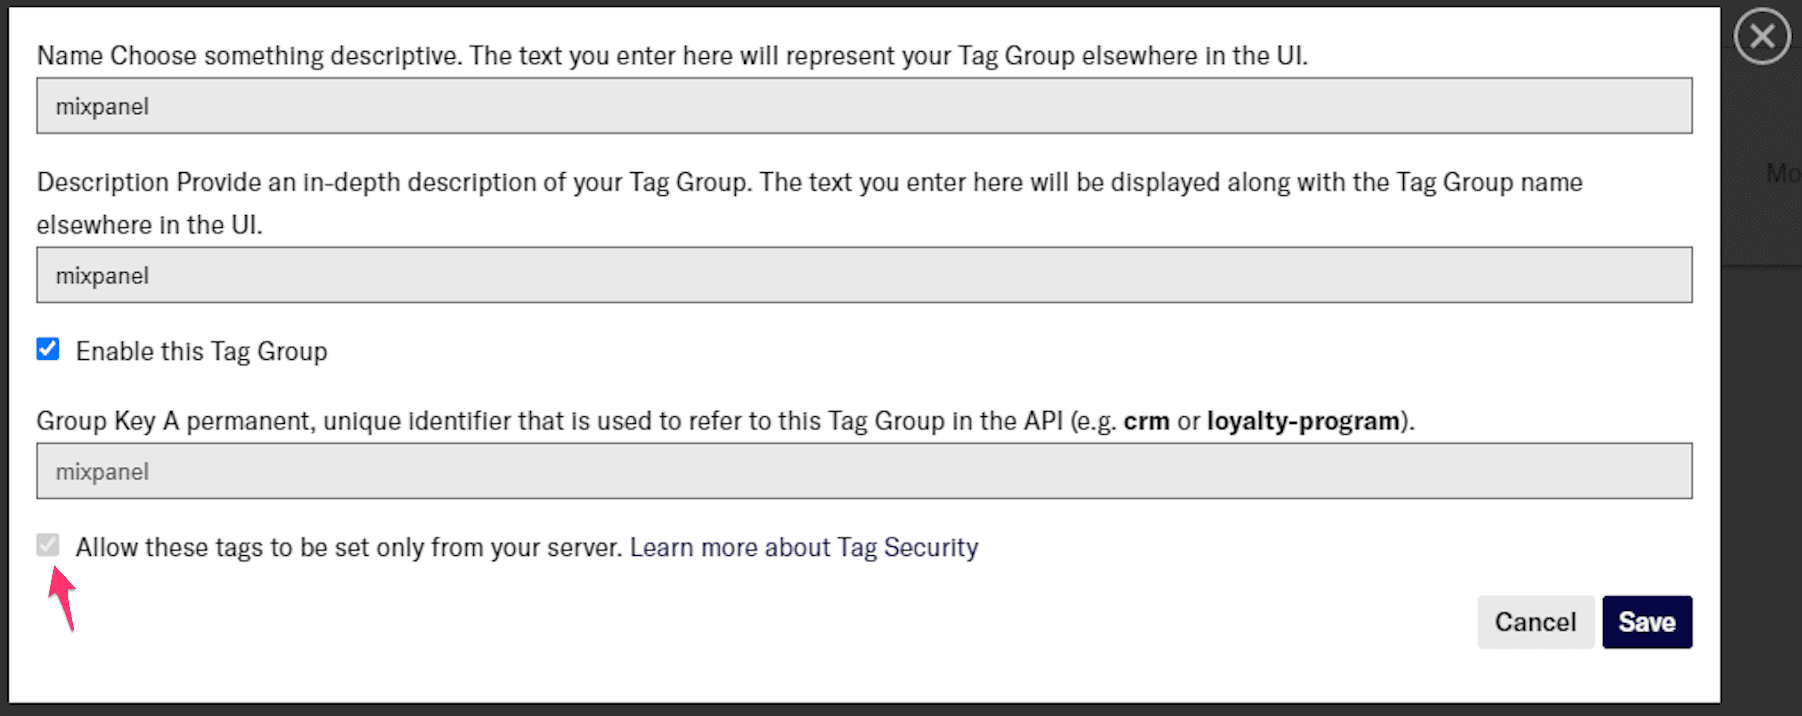Click the Name input field containing mixpanel
1802x716 pixels.
point(864,106)
